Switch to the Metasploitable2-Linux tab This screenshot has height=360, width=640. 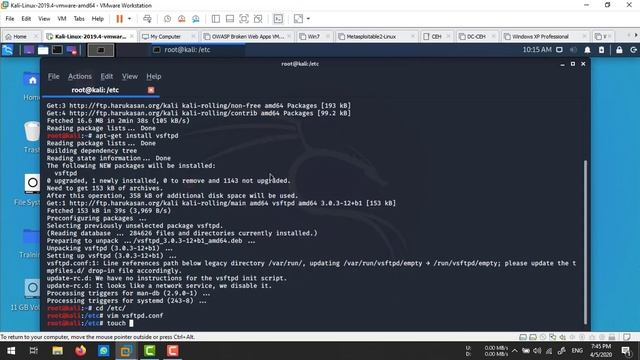coord(371,36)
